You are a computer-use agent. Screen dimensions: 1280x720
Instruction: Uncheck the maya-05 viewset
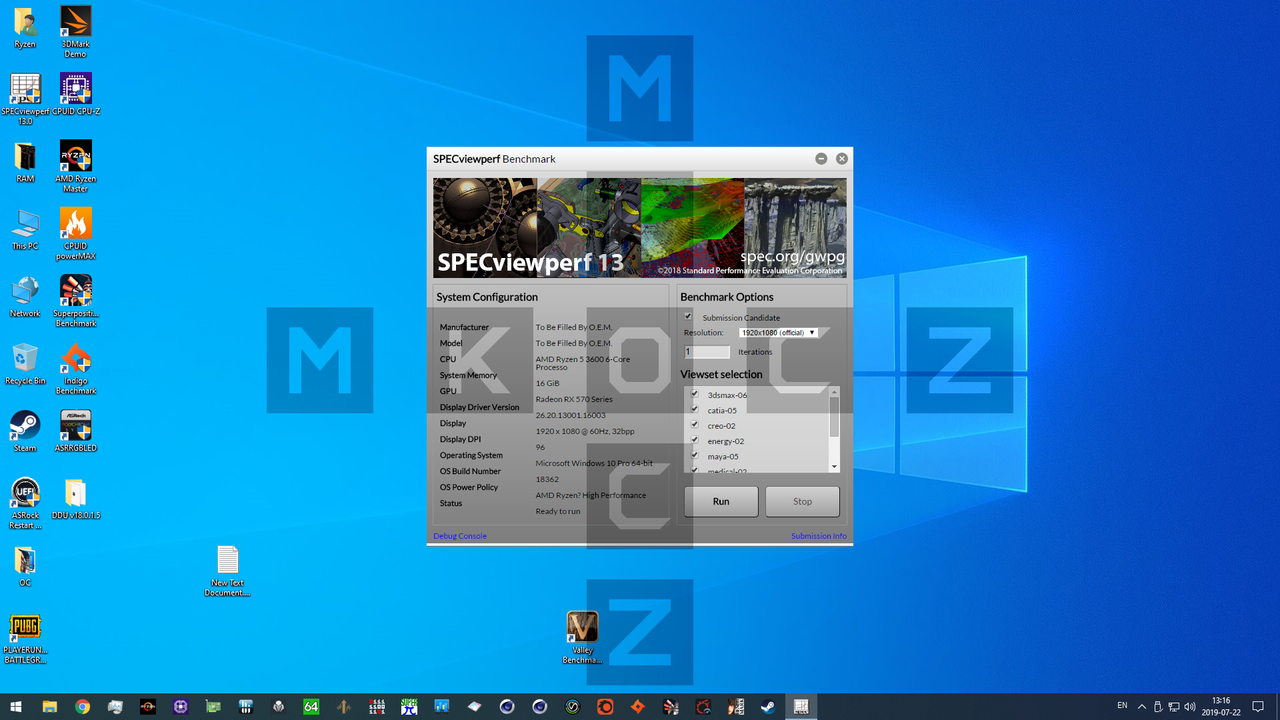(694, 455)
